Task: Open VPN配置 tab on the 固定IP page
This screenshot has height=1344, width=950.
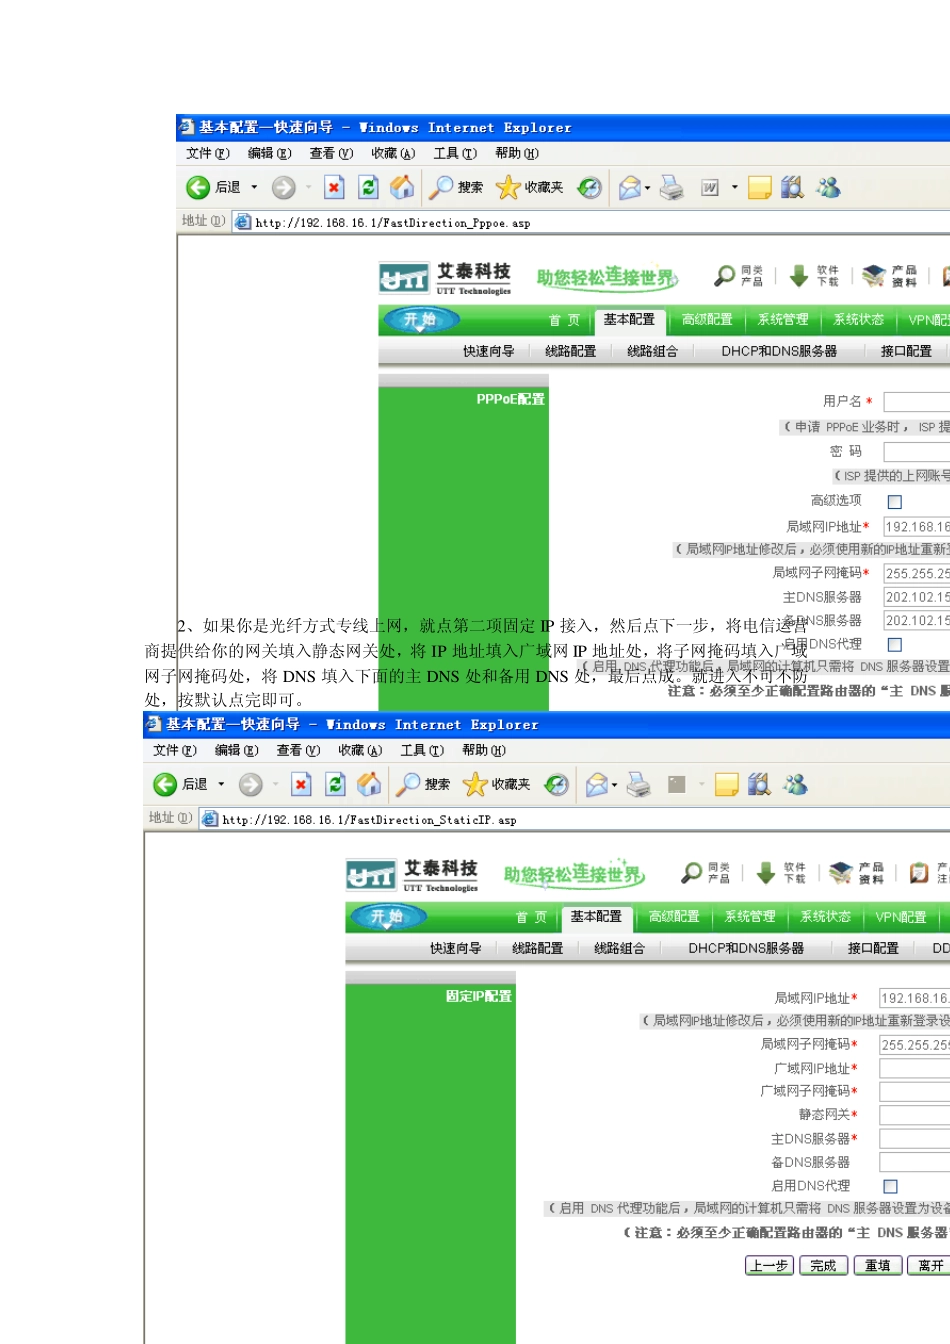Action: point(901,917)
